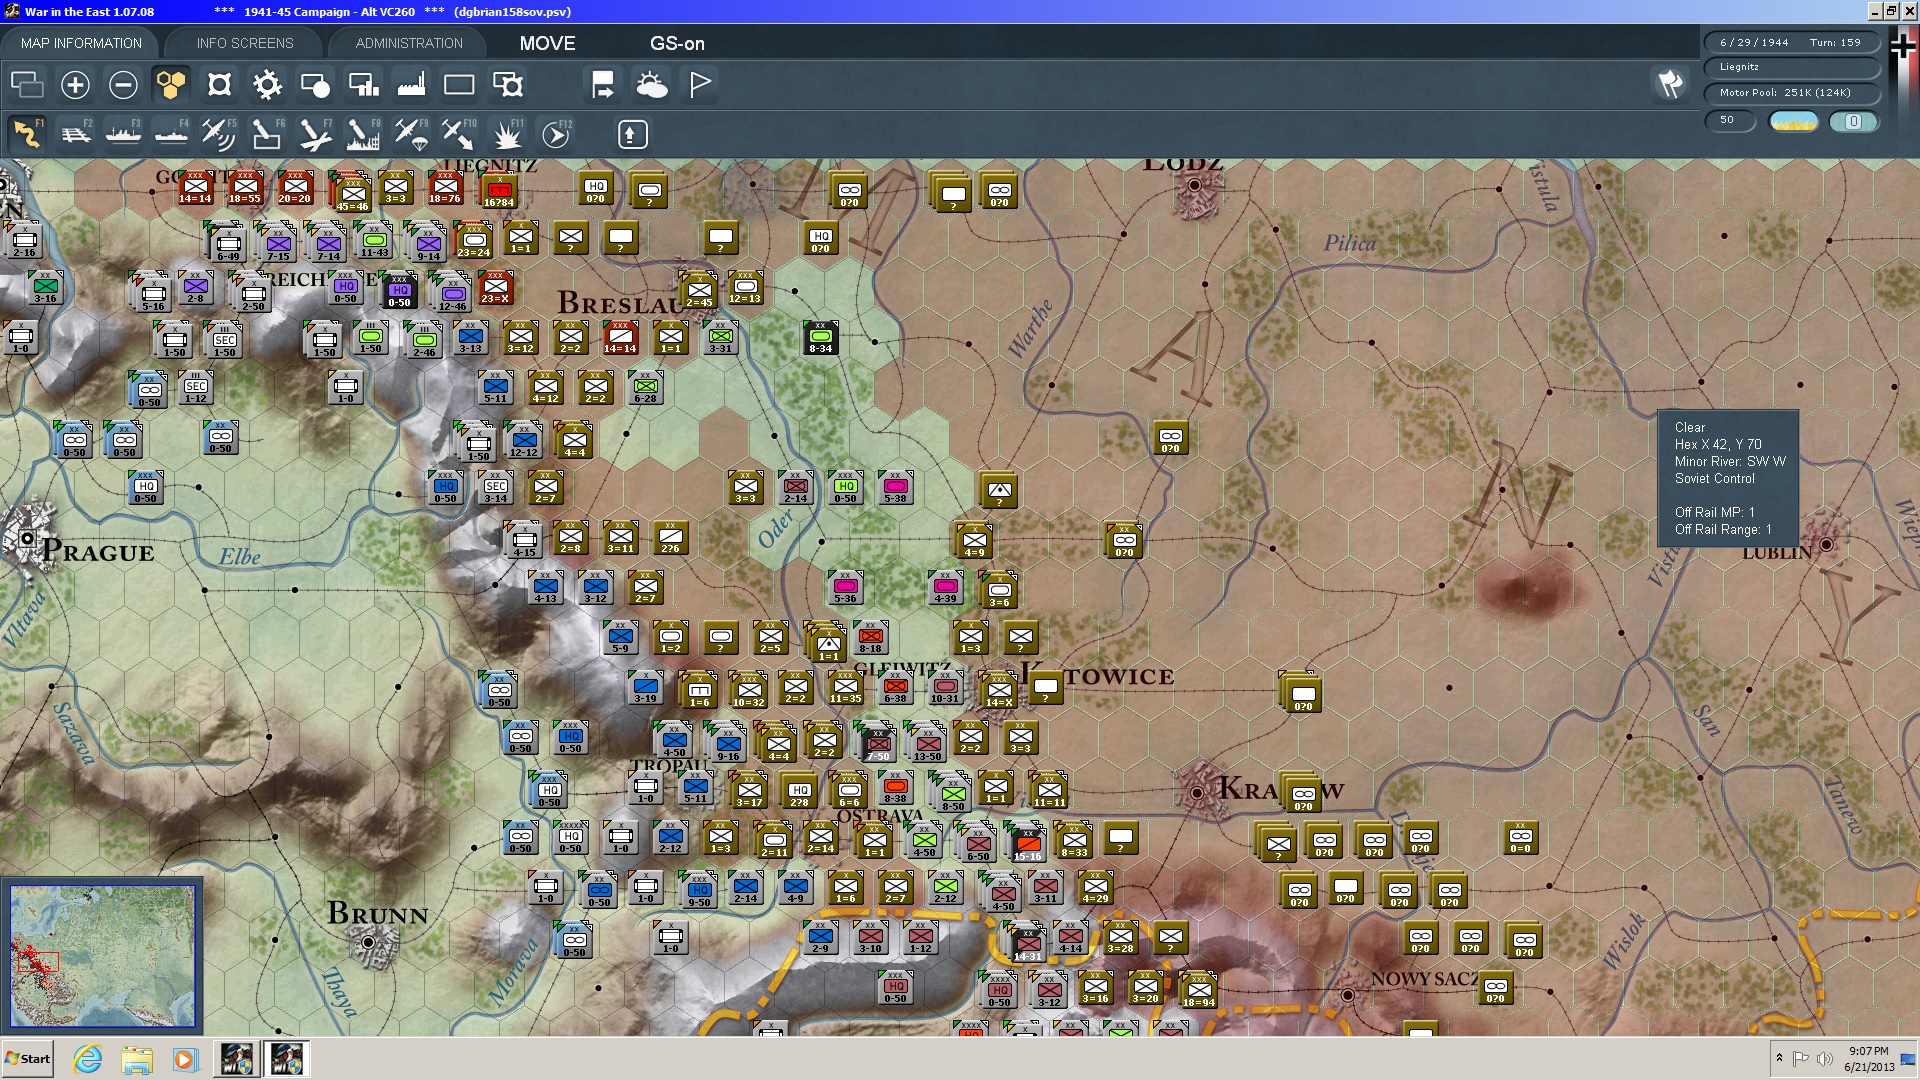Screen dimensions: 1920x1080
Task: Open Windows Media Player from taskbar
Action: tap(185, 1059)
